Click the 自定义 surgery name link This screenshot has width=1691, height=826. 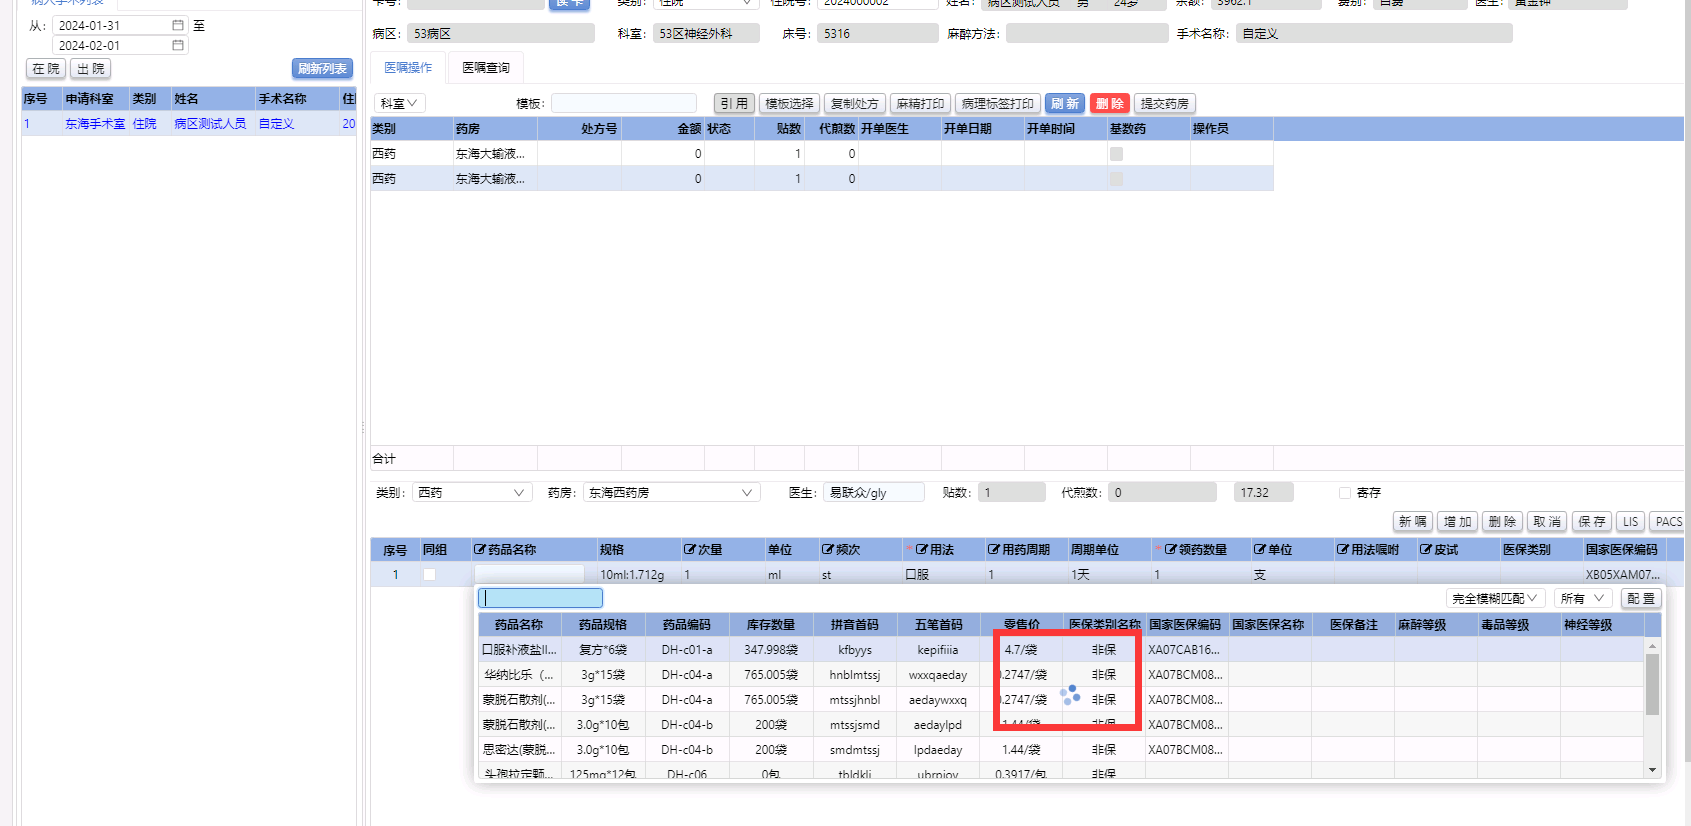276,124
